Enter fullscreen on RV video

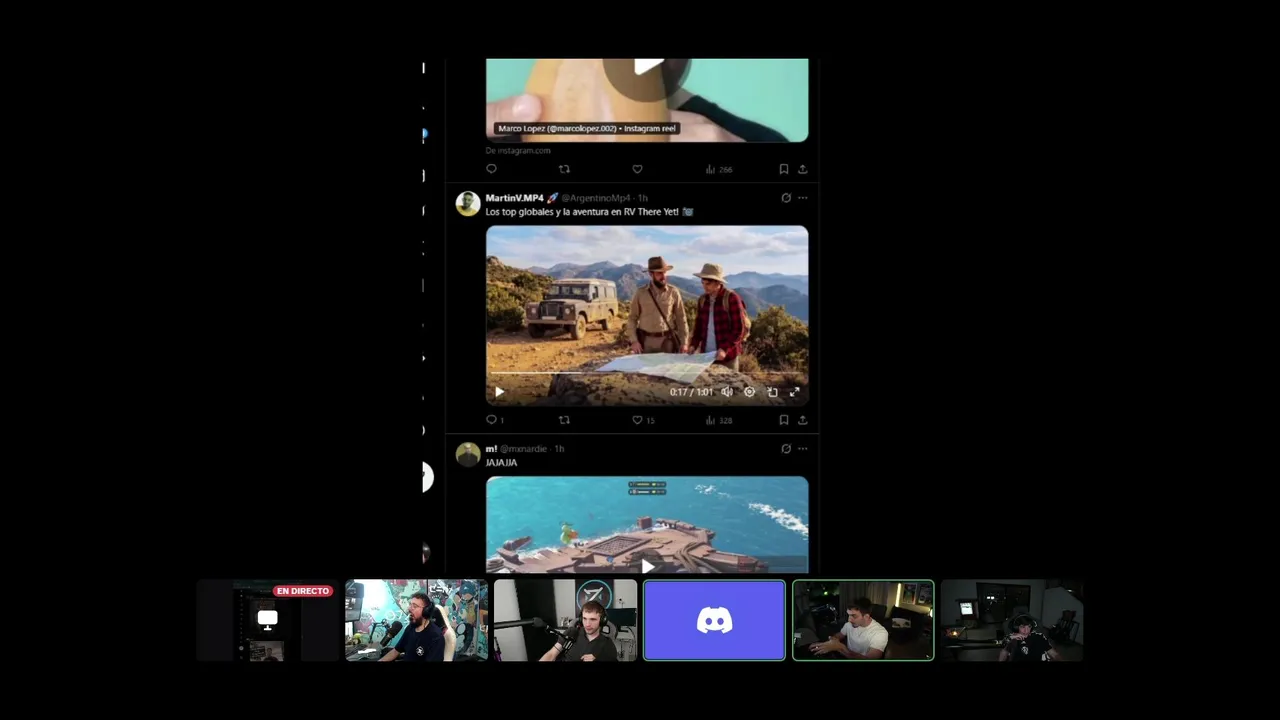[795, 392]
